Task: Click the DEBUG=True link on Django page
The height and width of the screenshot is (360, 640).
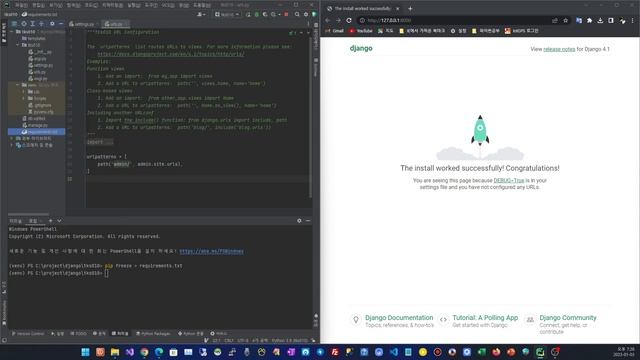Action: tap(509, 180)
